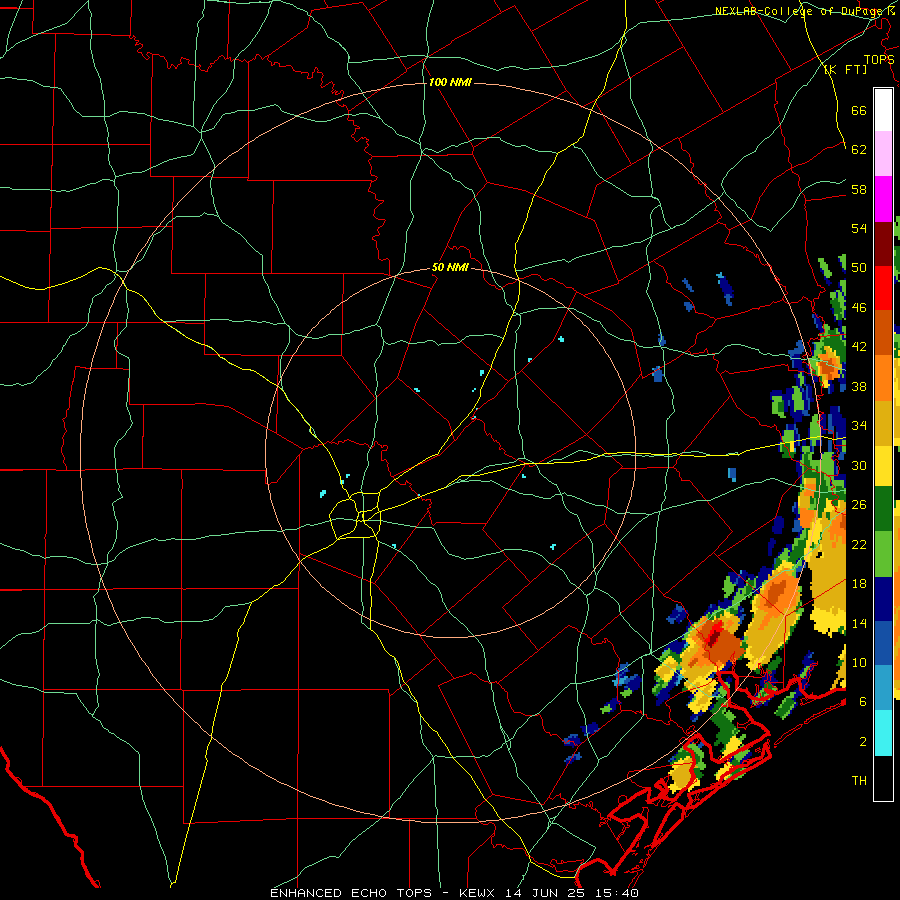Click the bright red legend color band
Screen dimensions: 900x900
click(x=883, y=288)
